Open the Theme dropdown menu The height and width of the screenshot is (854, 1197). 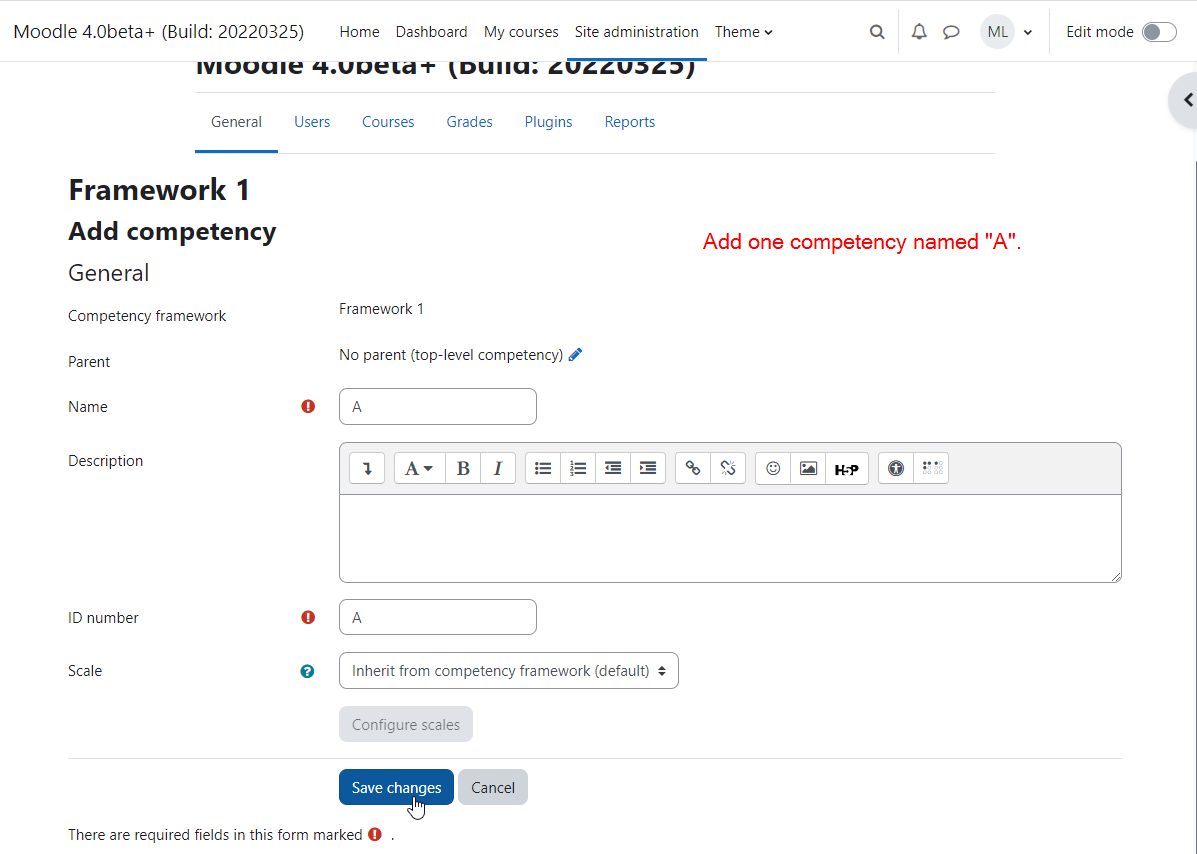click(744, 32)
